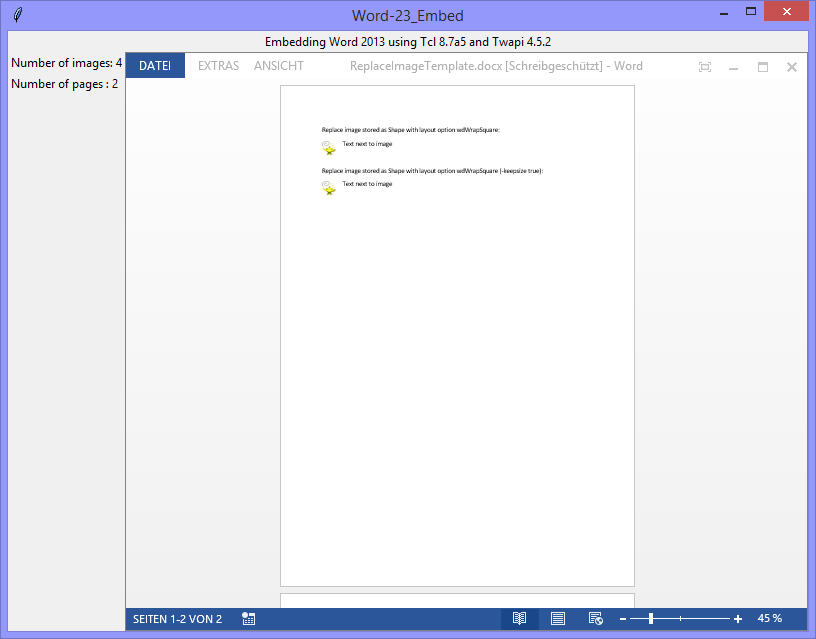Close the embedded Word document window

(792, 67)
